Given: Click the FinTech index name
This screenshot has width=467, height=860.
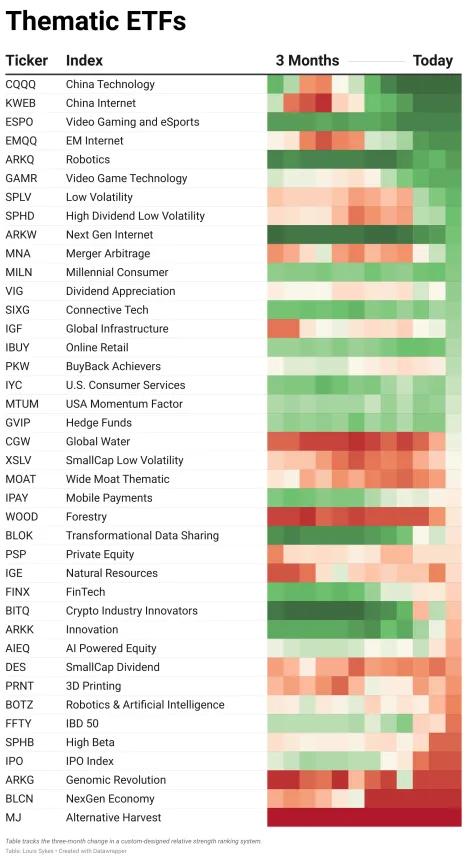Looking at the screenshot, I should (x=85, y=592).
